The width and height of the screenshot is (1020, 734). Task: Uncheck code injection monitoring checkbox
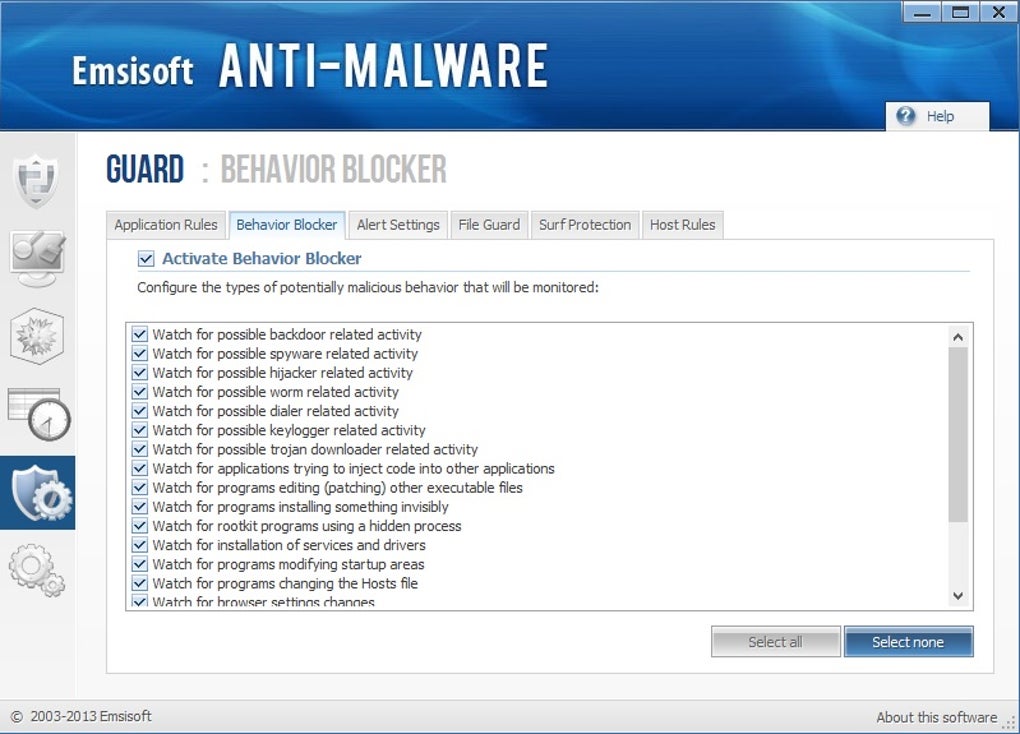tap(140, 469)
